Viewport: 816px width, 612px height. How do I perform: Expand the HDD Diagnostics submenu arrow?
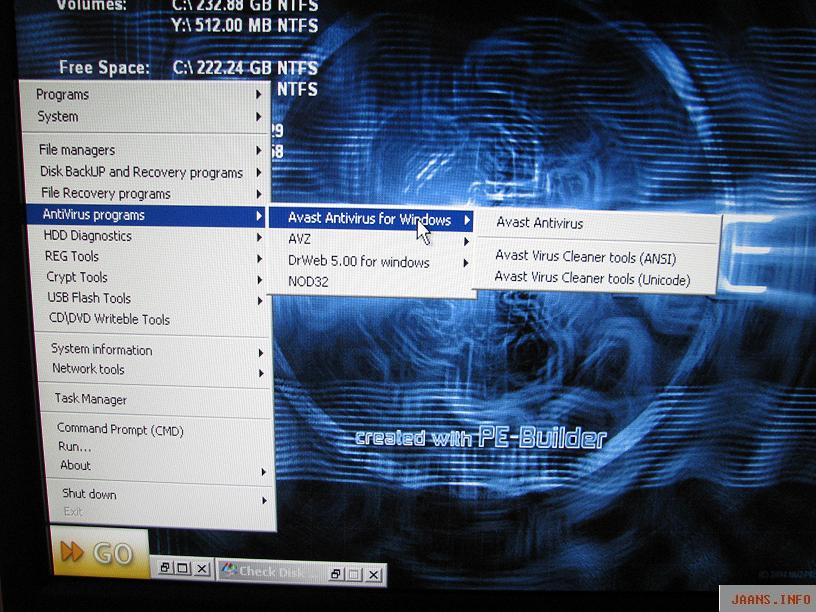pos(259,237)
